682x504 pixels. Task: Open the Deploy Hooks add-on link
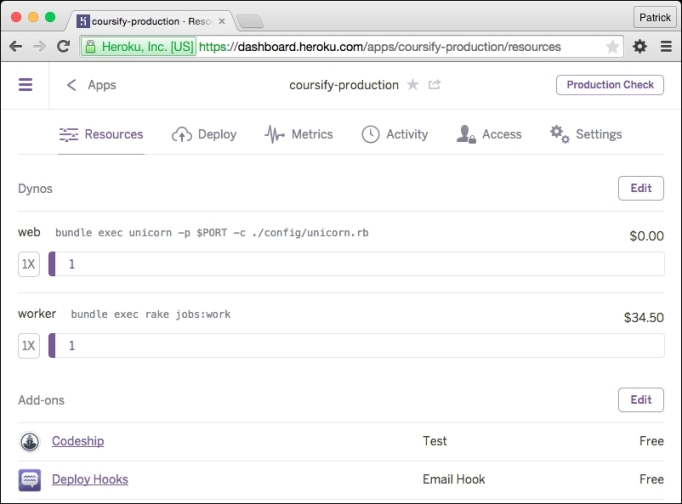click(x=90, y=479)
